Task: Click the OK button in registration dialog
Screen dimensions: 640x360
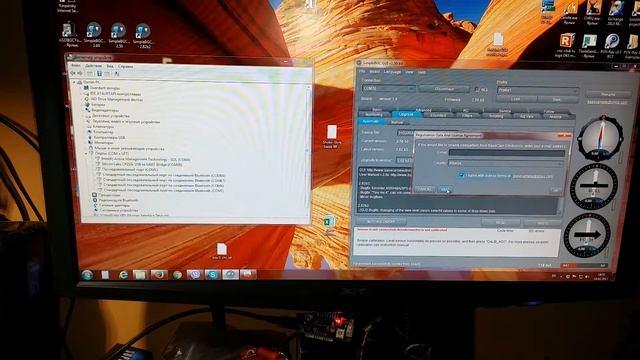Action: (556, 190)
